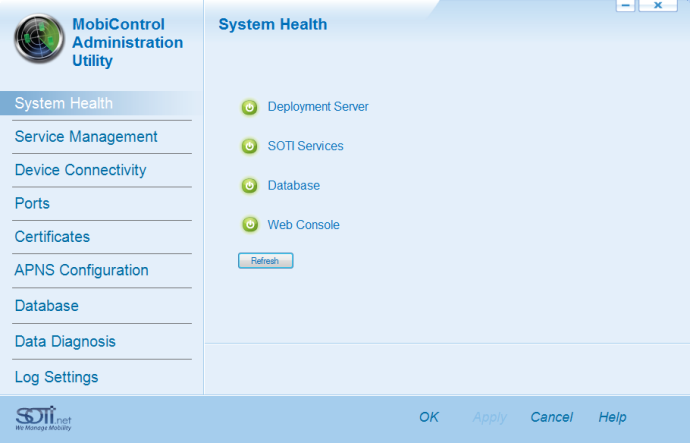Viewport: 690px width, 443px height.
Task: Minimize the utility window
Action: click(625, 6)
